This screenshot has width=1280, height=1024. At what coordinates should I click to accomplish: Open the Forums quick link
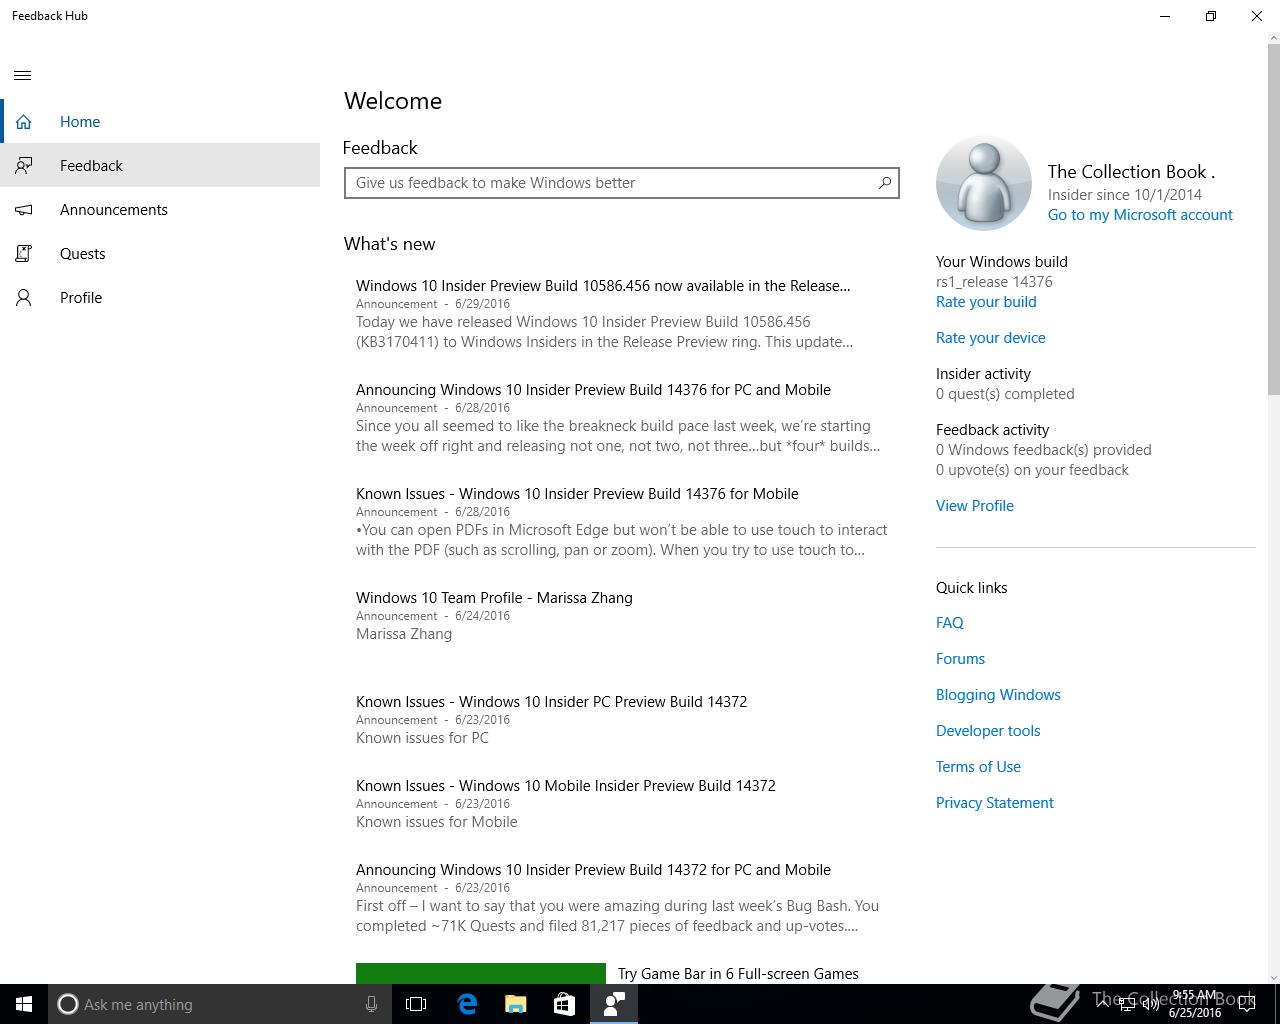click(960, 659)
